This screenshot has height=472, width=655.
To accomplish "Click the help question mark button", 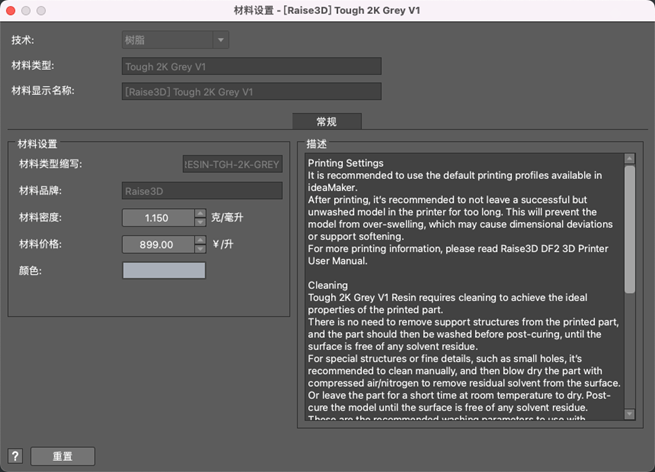I will pyautogui.click(x=15, y=456).
